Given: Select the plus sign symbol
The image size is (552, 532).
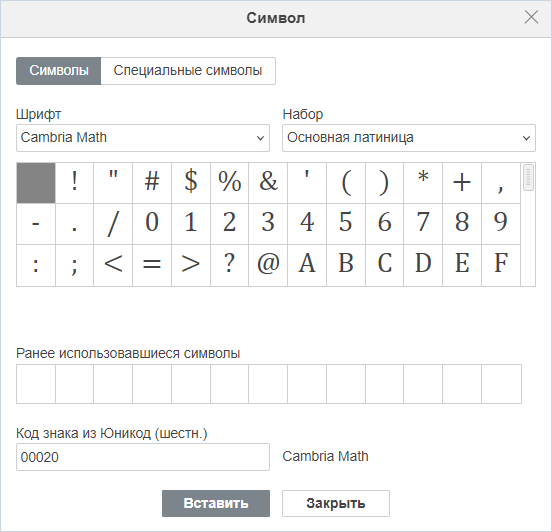Looking at the screenshot, I should pos(462,183).
